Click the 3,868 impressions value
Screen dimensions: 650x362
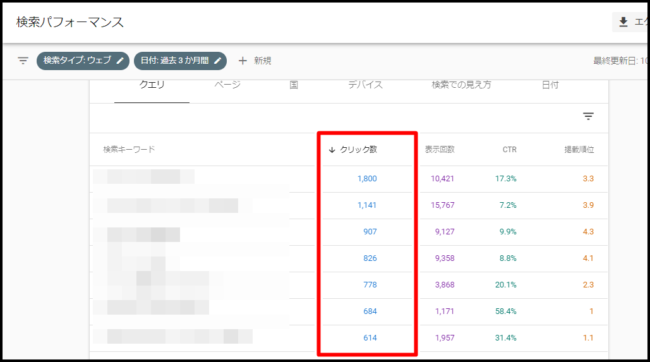pyautogui.click(x=444, y=285)
